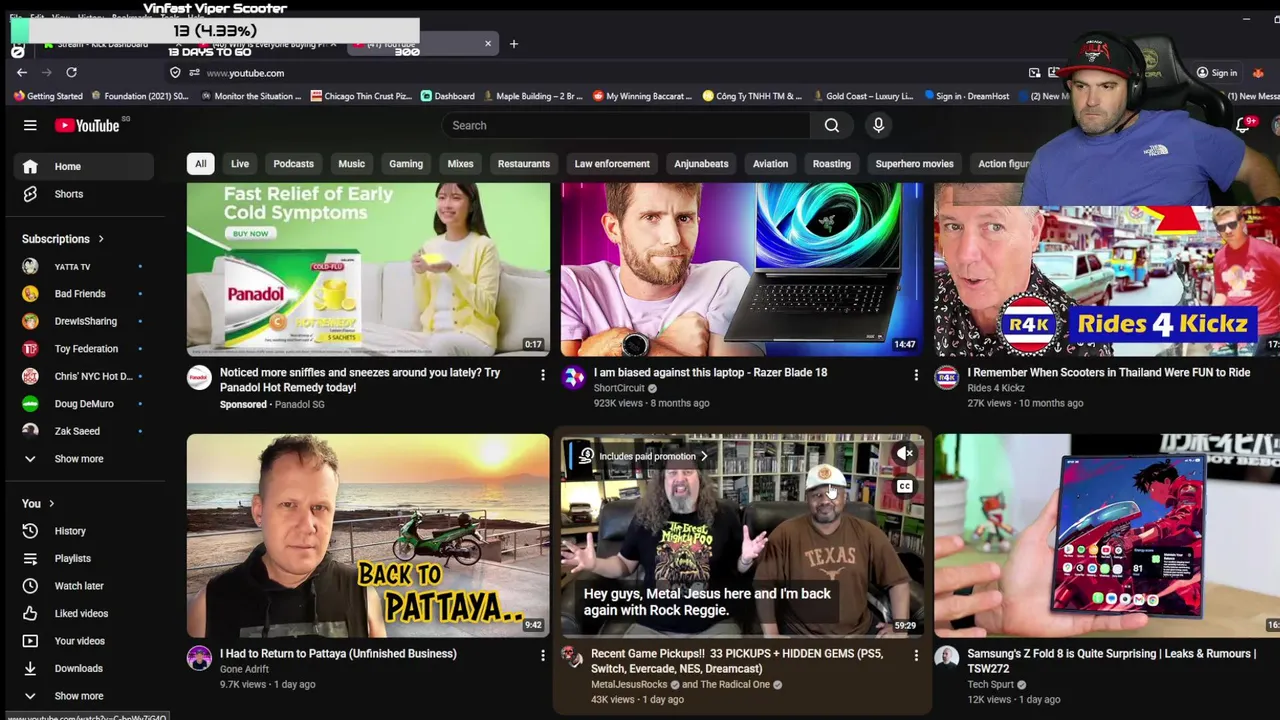Open the MetalJesusRocks channel link
Image resolution: width=1280 pixels, height=720 pixels.
click(629, 685)
